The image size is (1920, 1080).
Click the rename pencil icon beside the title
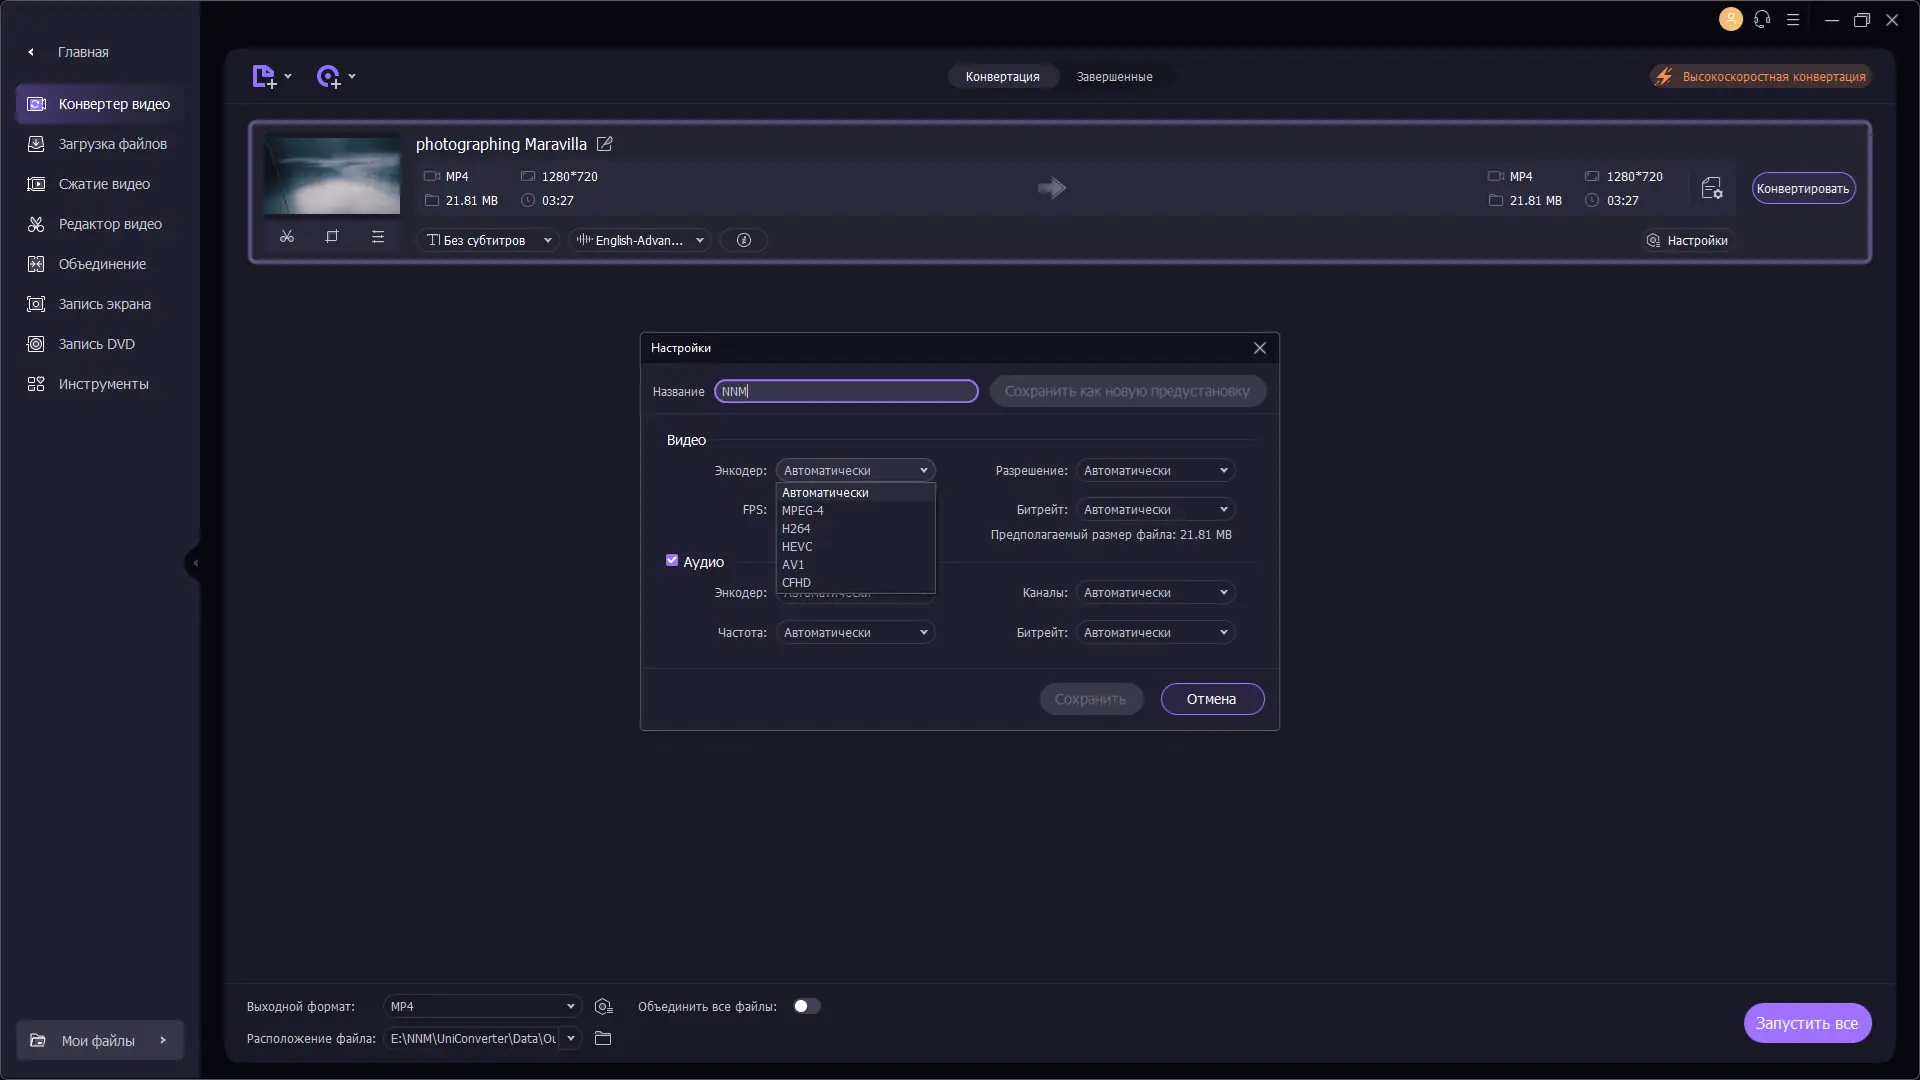tap(605, 144)
